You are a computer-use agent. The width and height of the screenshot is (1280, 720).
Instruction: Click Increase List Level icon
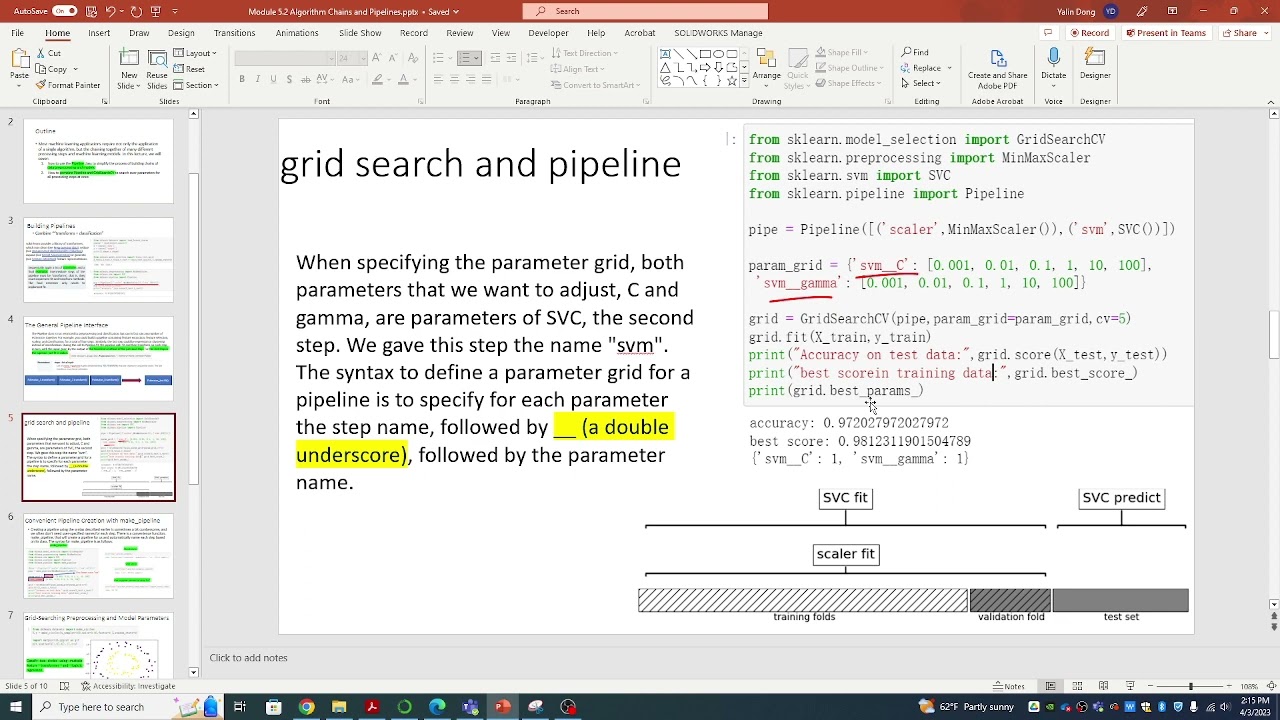pos(511,58)
